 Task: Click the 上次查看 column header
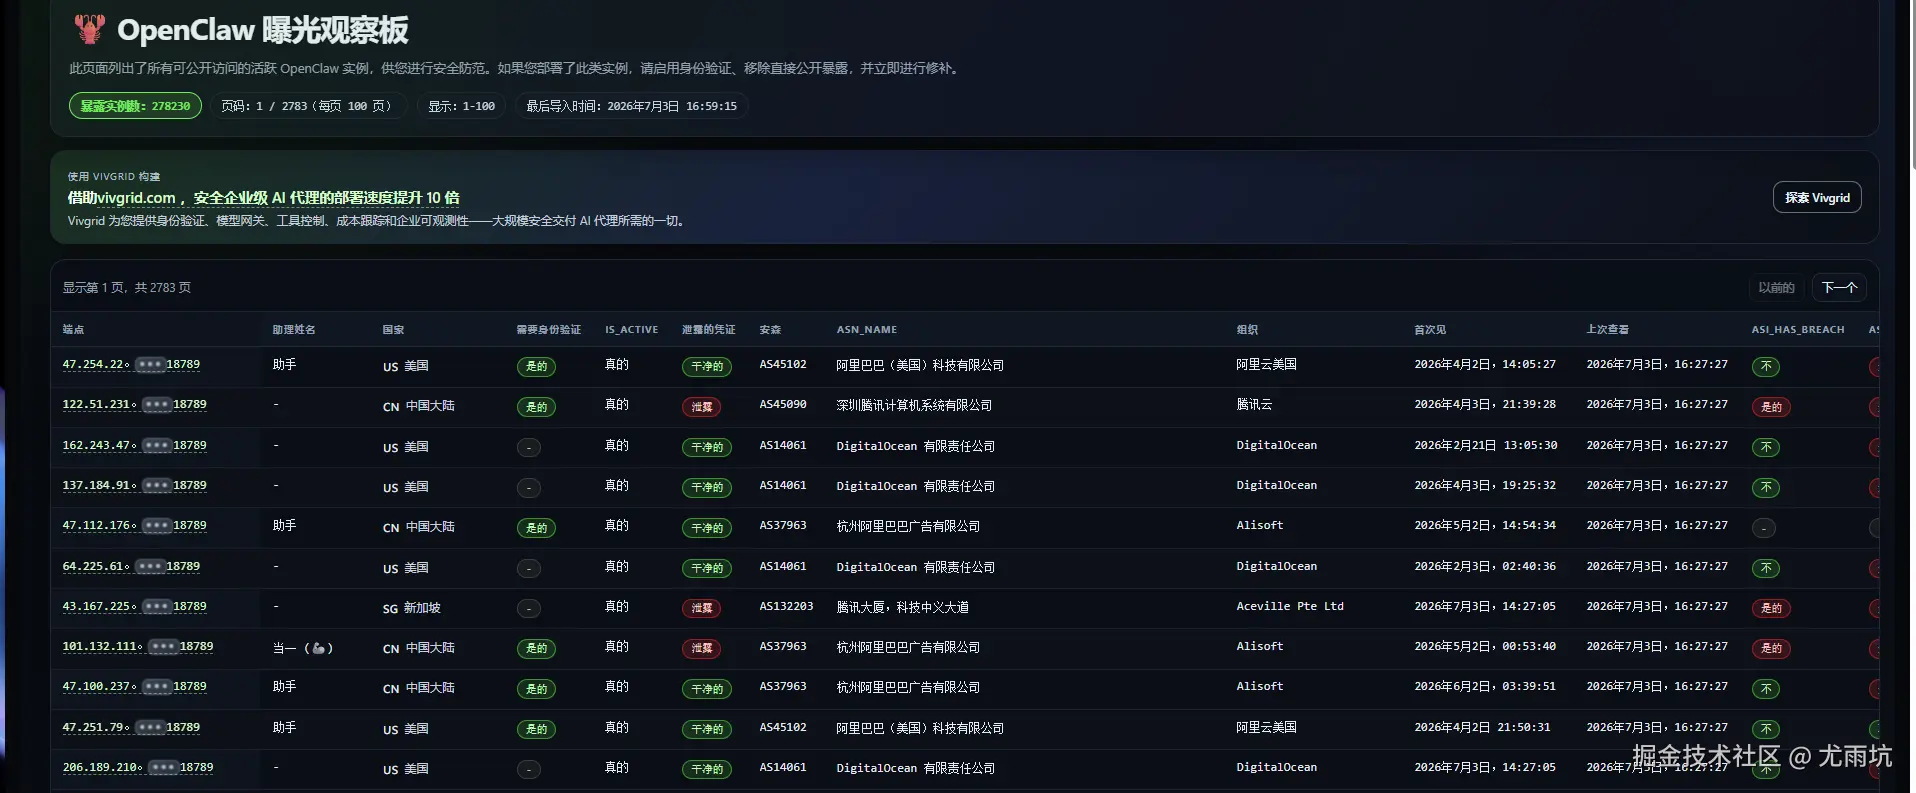[1607, 330]
